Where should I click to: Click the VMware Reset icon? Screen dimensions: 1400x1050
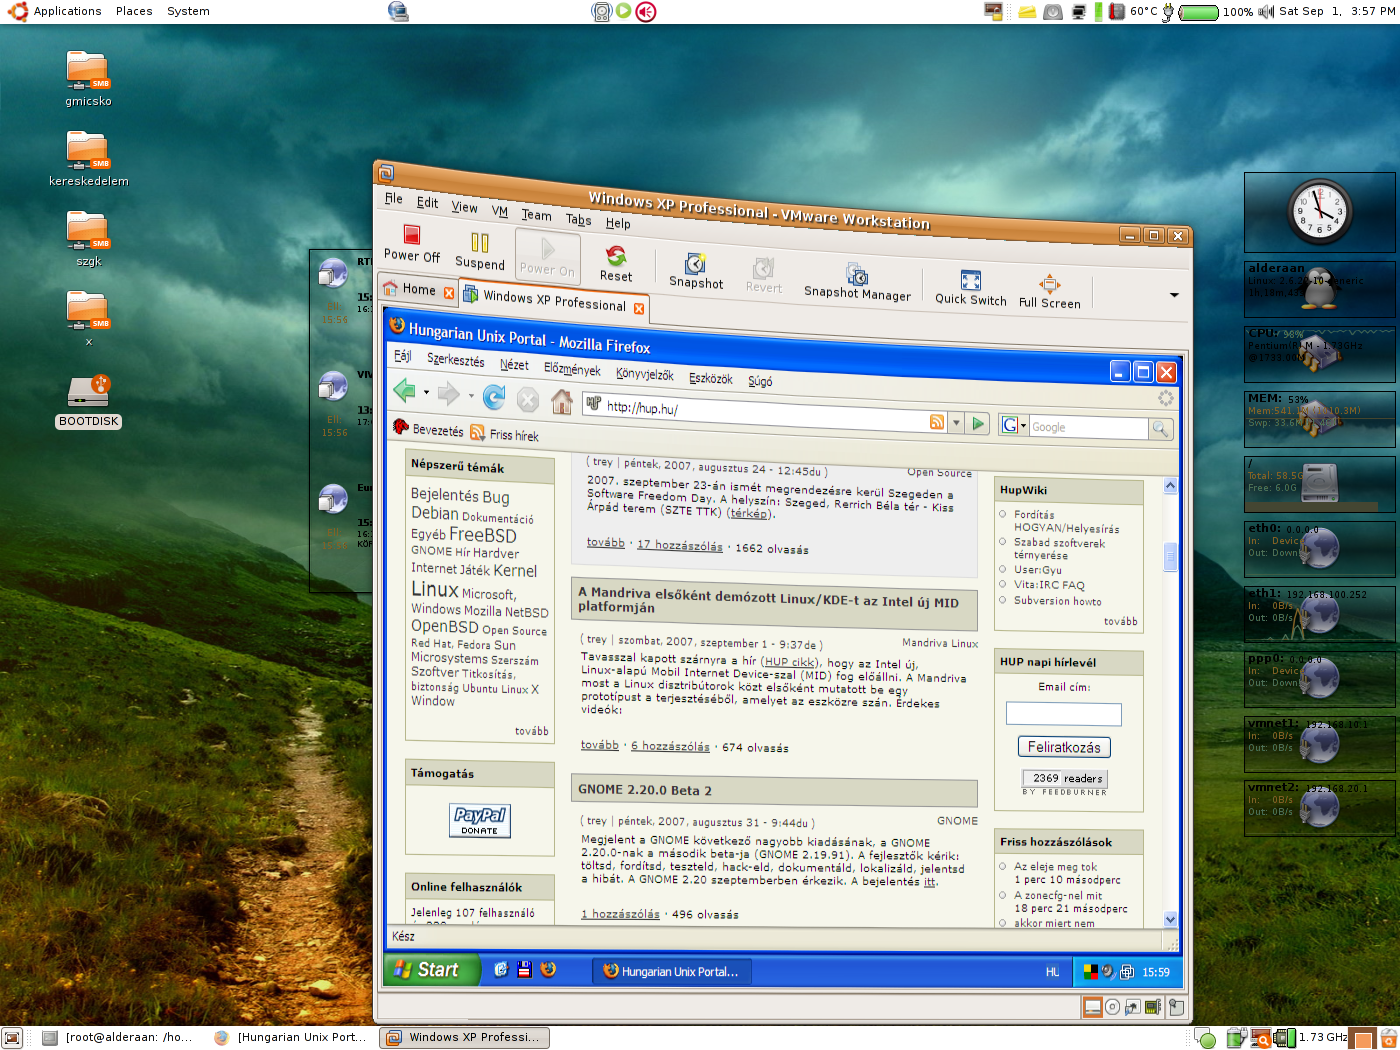616,264
